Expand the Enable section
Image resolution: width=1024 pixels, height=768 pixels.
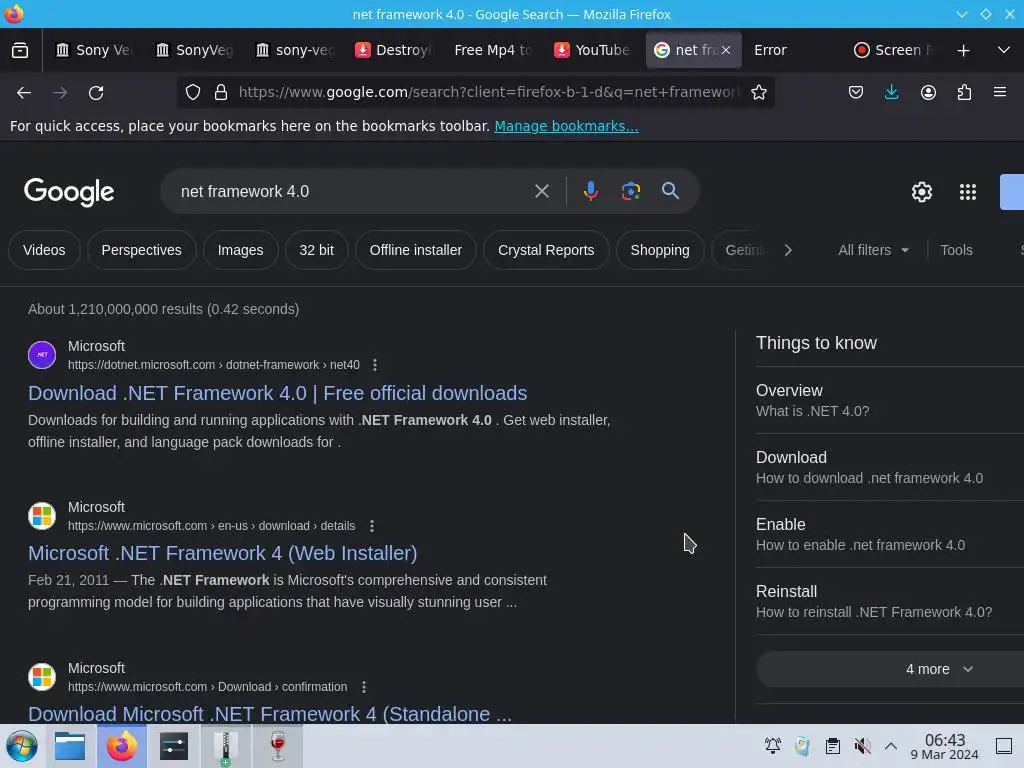pyautogui.click(x=889, y=534)
